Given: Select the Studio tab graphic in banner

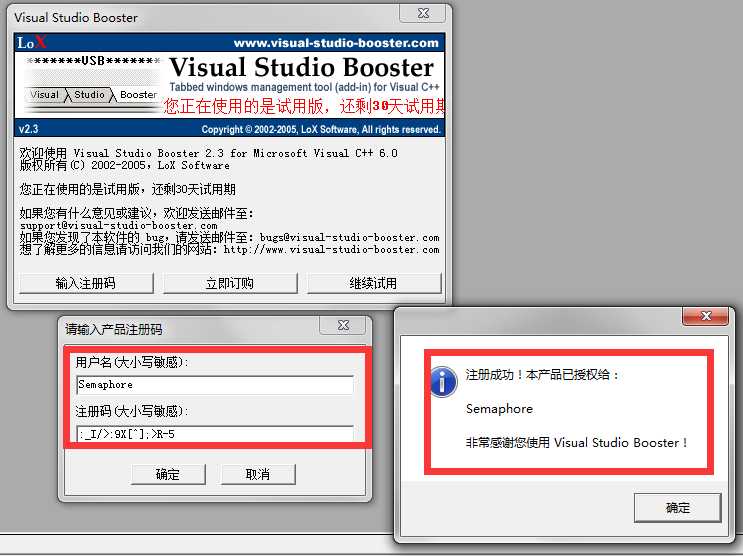Looking at the screenshot, I should pyautogui.click(x=89, y=94).
